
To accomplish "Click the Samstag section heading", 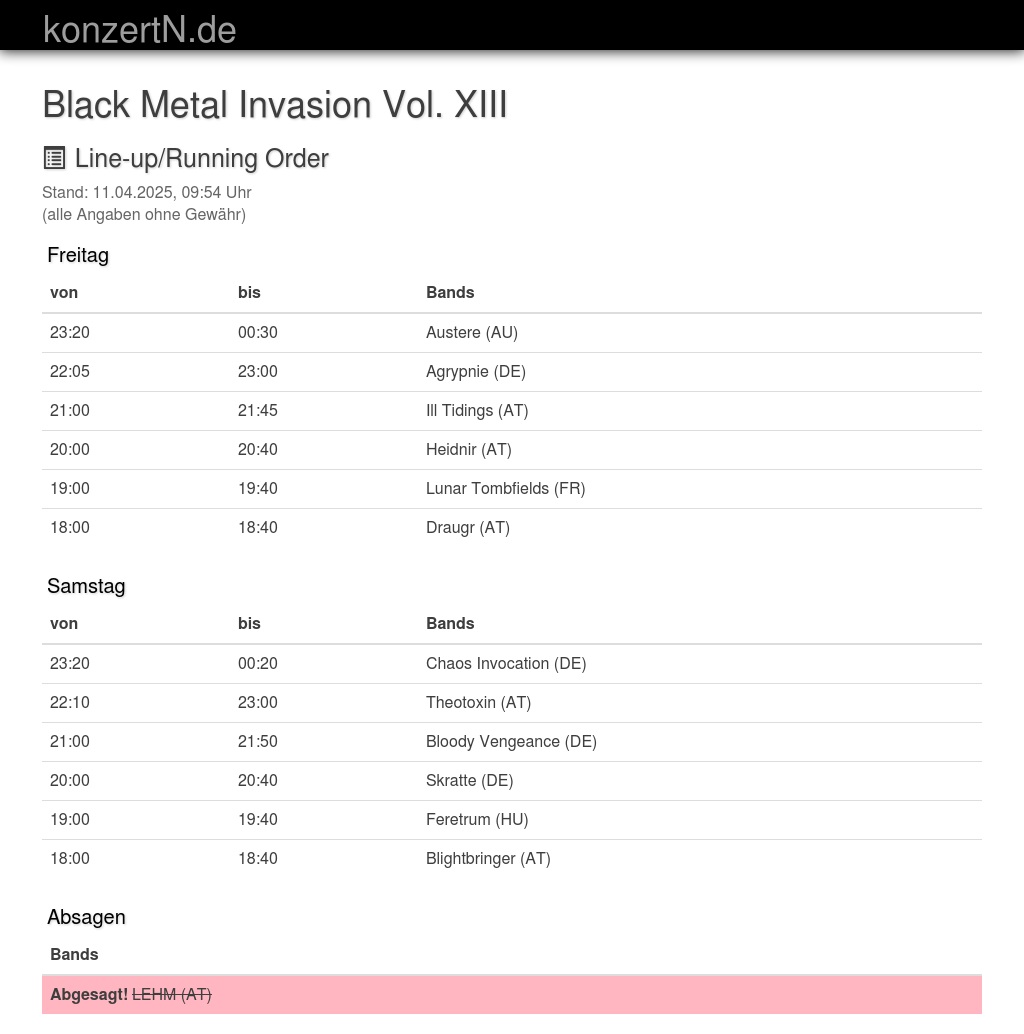I will 86,586.
